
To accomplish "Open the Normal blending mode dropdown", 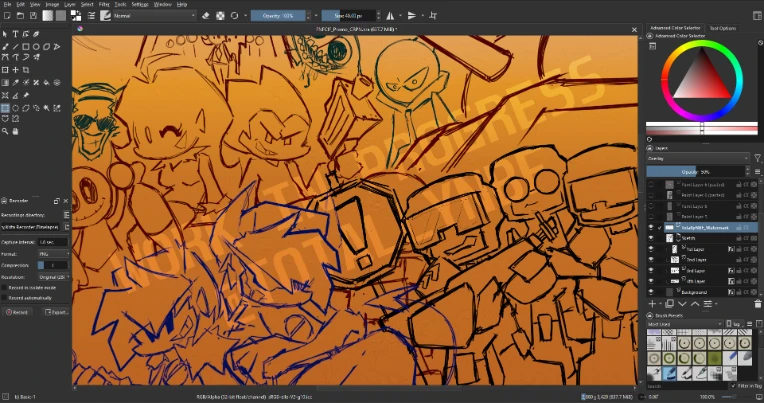I will tap(154, 16).
